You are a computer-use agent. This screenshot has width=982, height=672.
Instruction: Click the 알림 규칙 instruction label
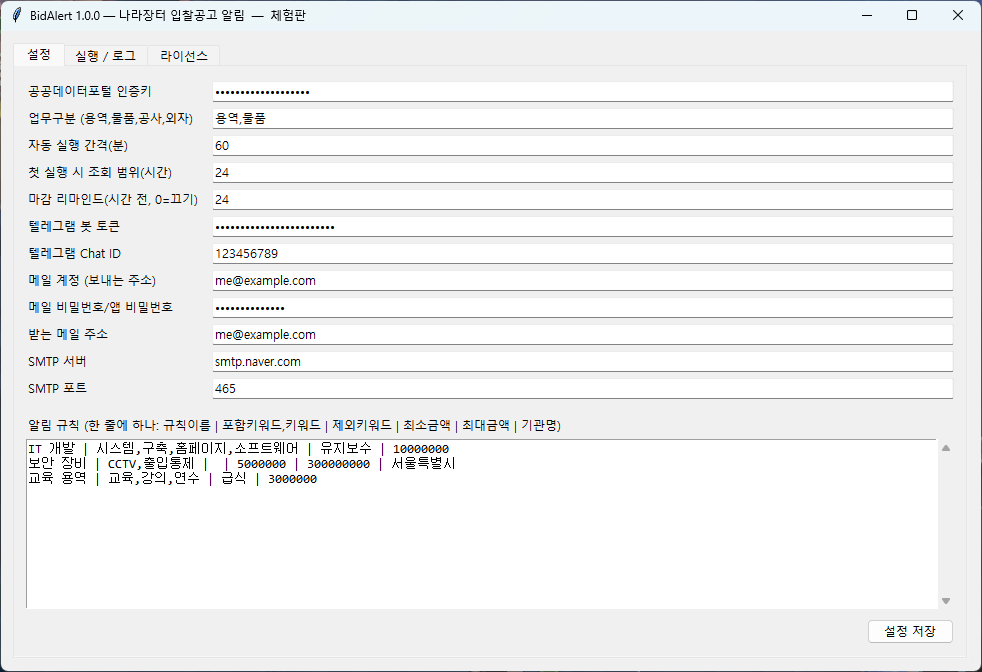[294, 425]
